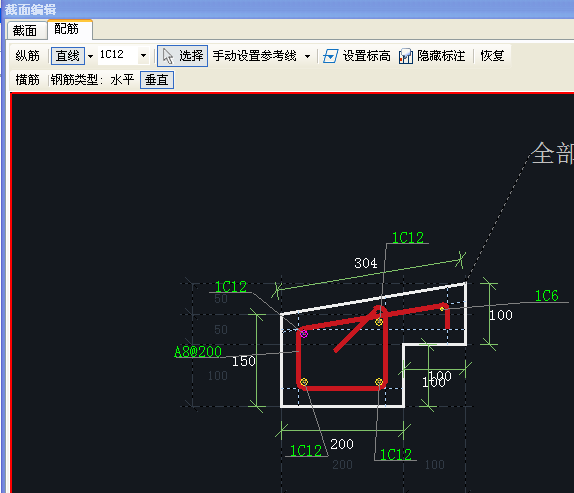
Task: Select the yellow rebar point at top-middle of stirrup
Action: click(379, 322)
